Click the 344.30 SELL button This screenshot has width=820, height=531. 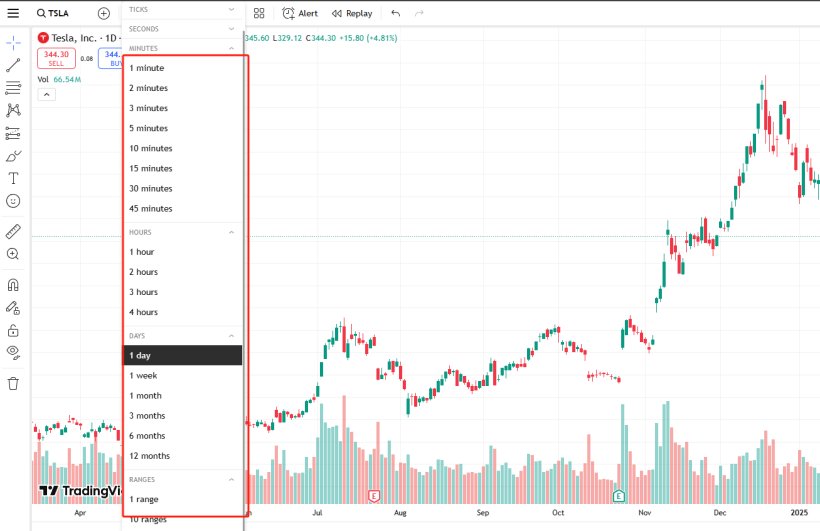pos(56,58)
